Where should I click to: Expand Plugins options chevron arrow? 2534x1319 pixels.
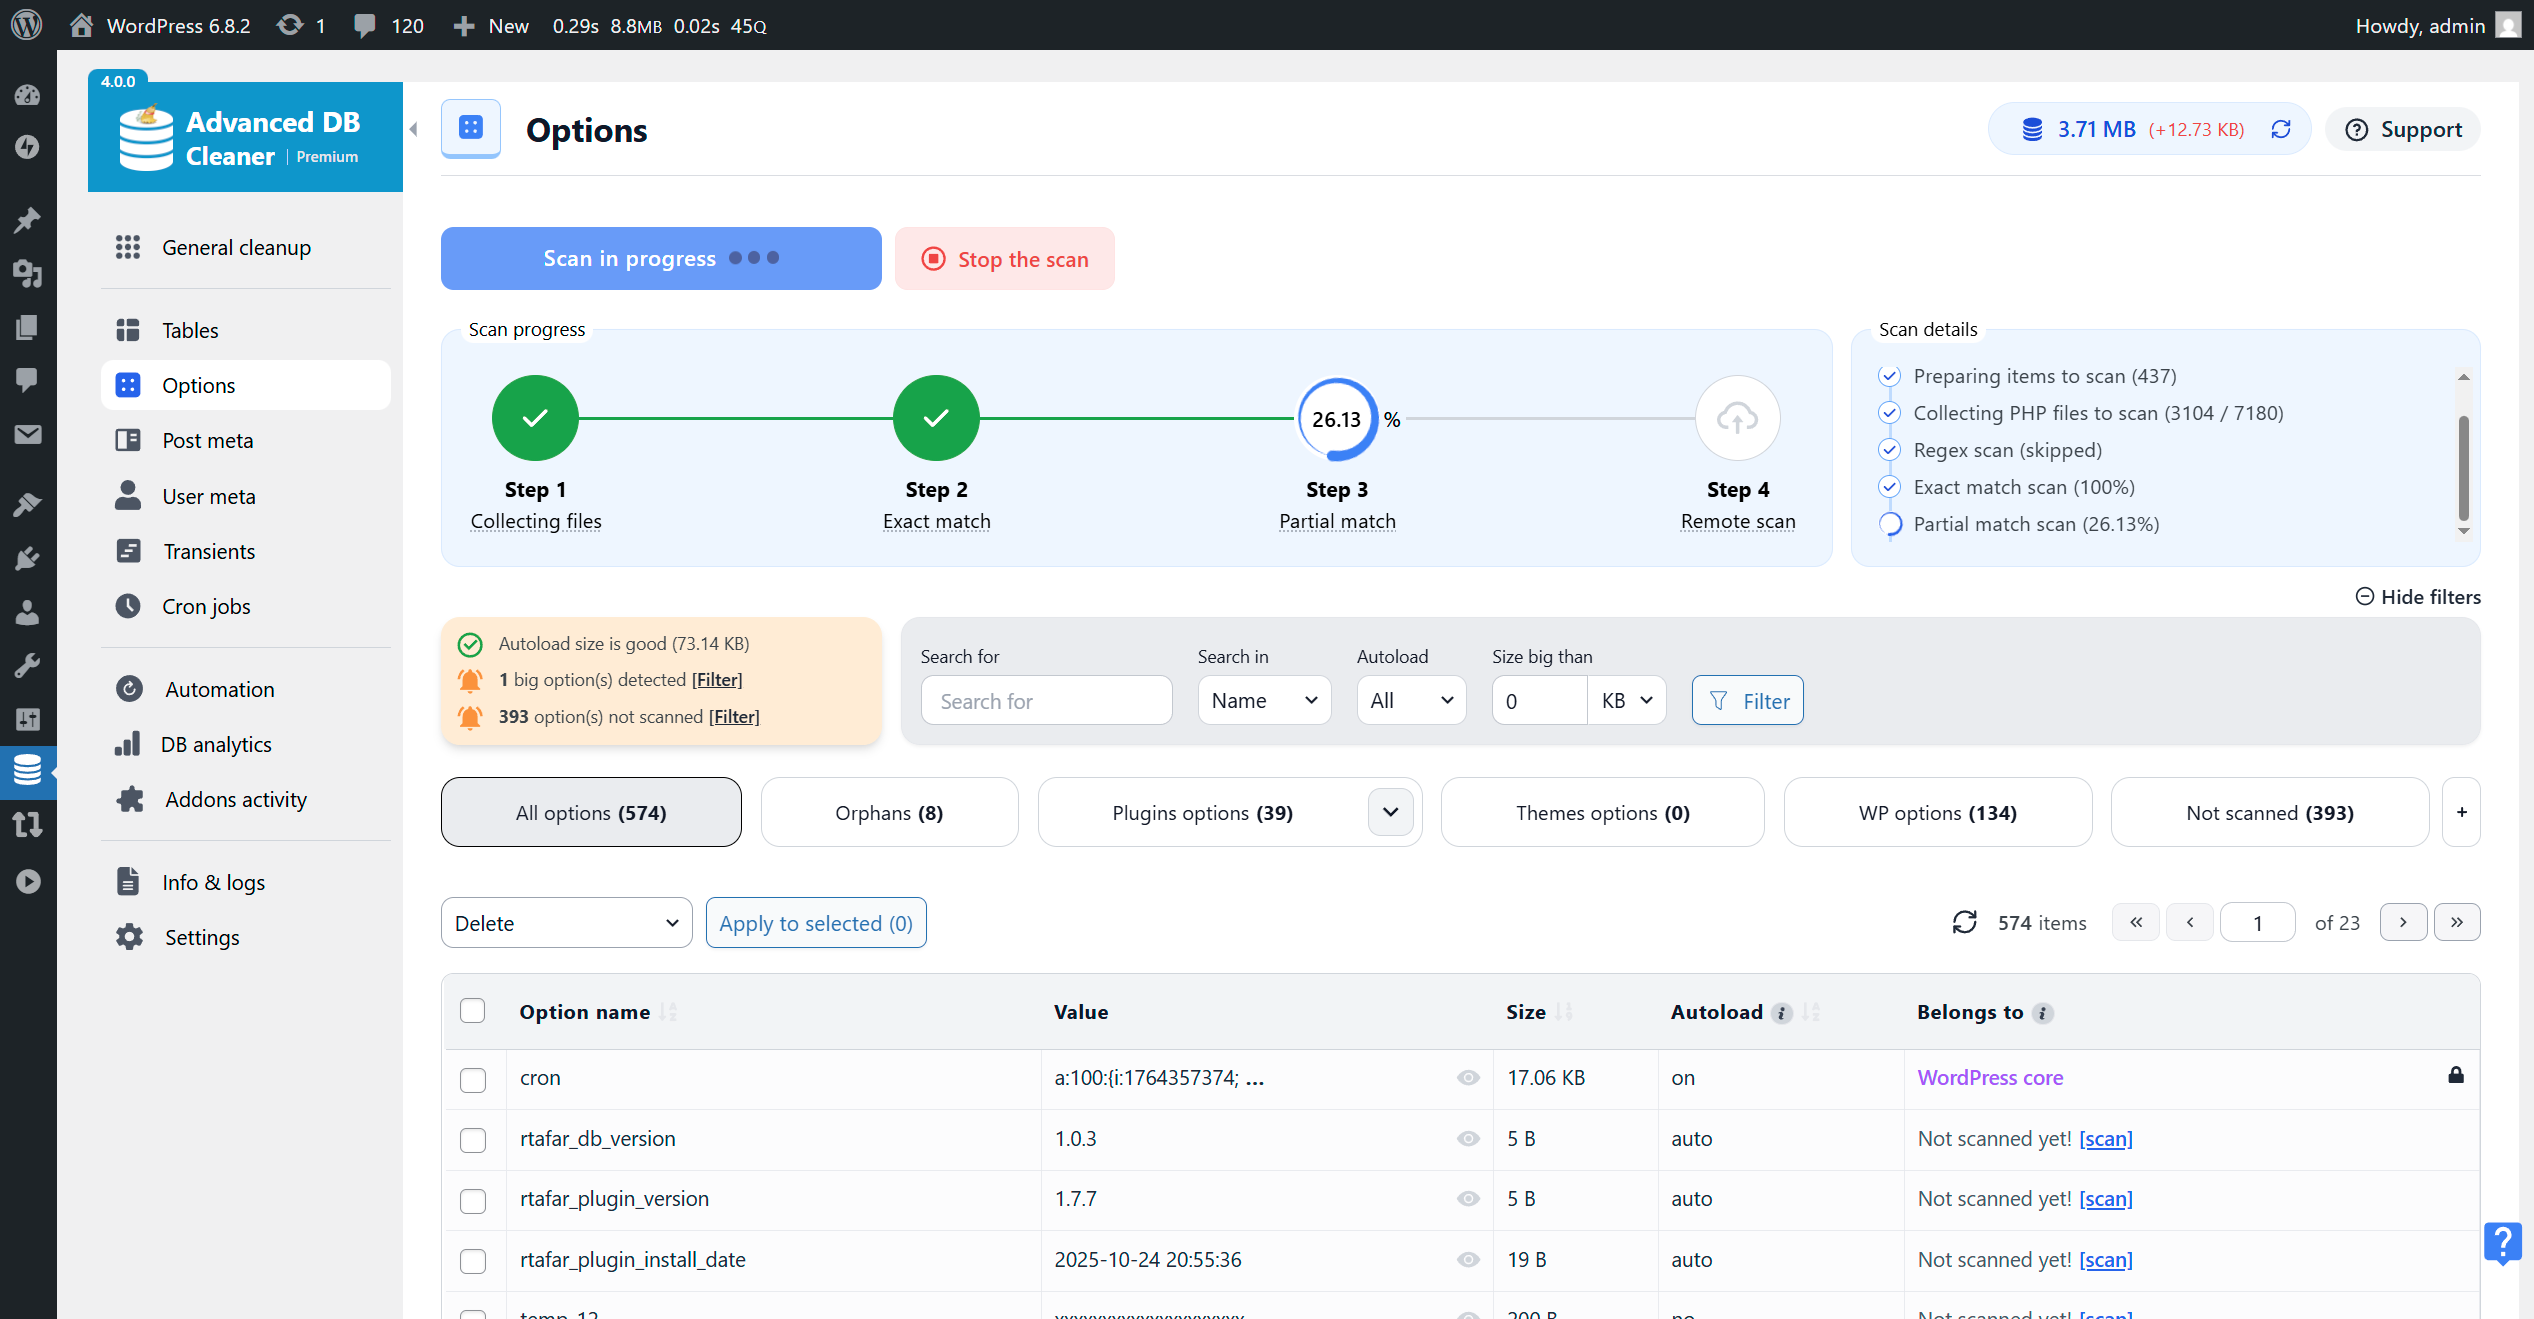tap(1390, 812)
